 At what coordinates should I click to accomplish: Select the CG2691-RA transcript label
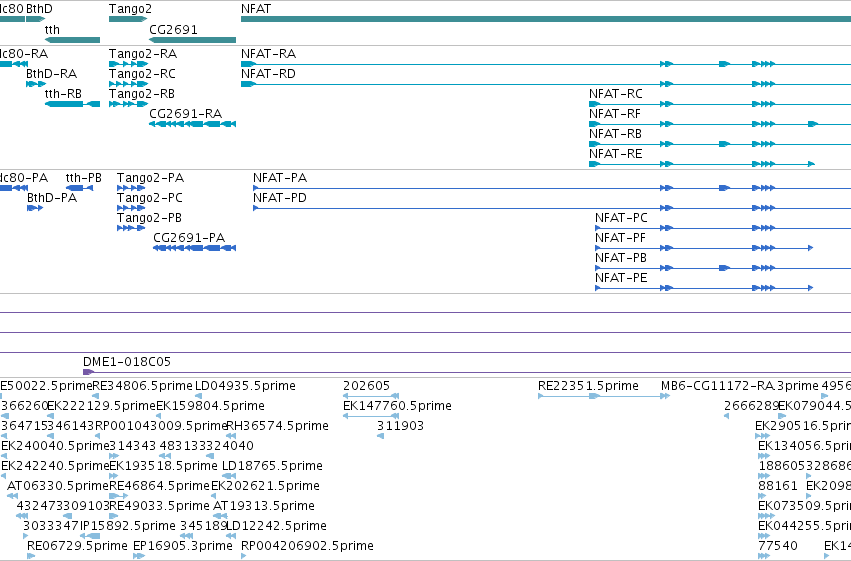click(186, 114)
